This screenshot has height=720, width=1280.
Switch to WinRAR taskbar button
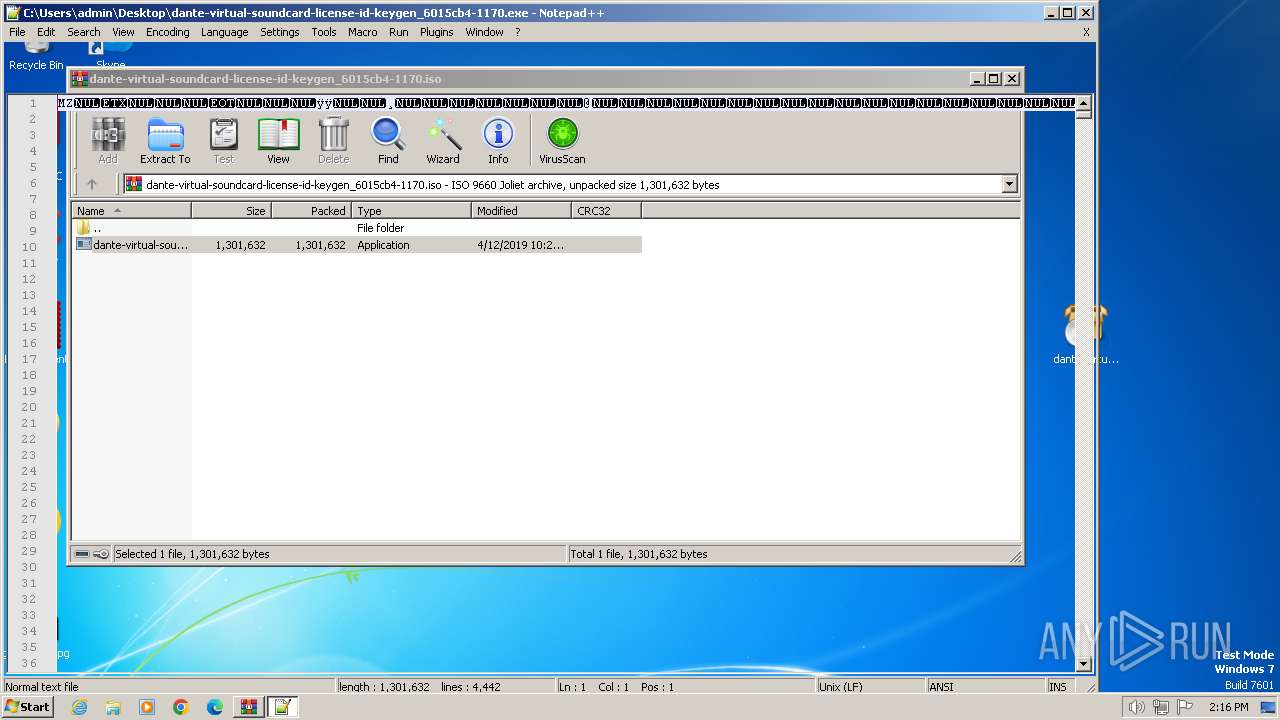[x=248, y=707]
